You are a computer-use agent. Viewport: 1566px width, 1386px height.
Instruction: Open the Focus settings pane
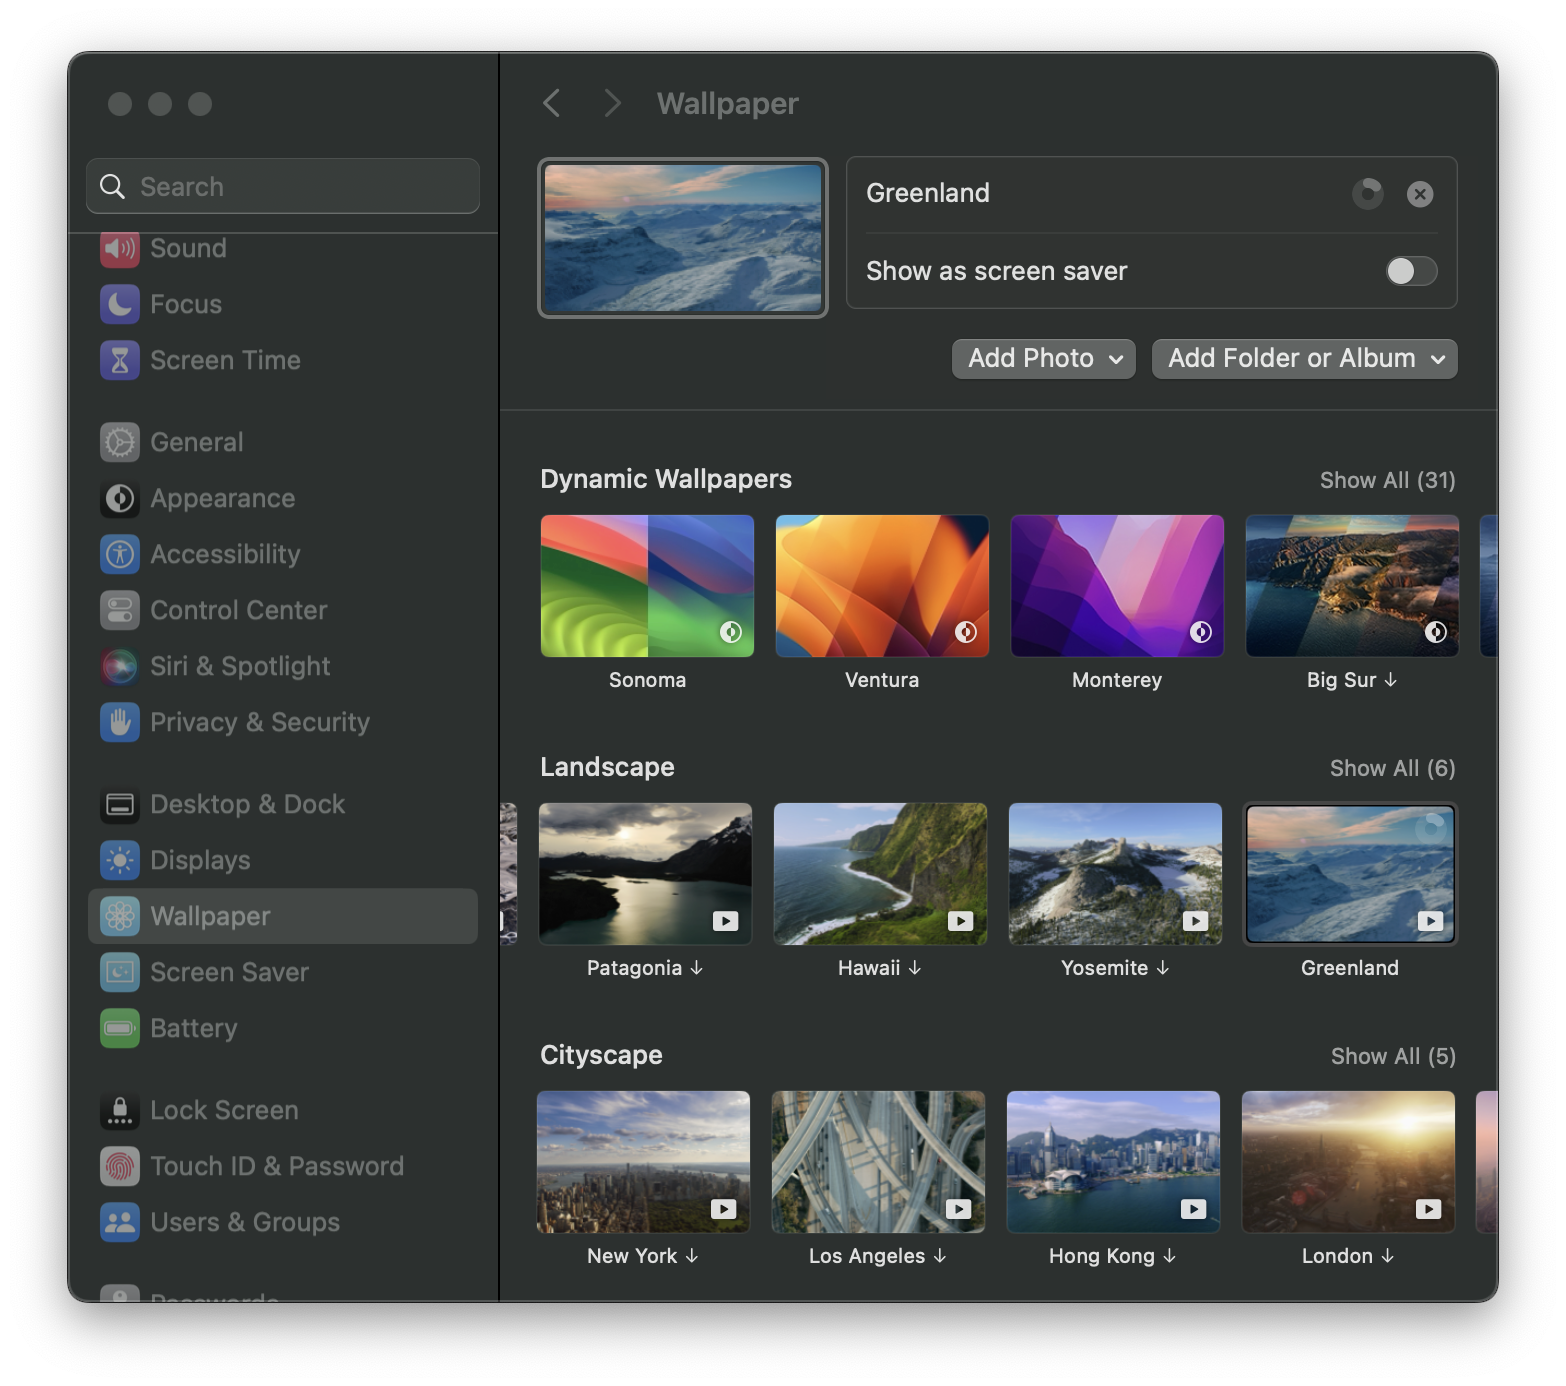tap(283, 304)
